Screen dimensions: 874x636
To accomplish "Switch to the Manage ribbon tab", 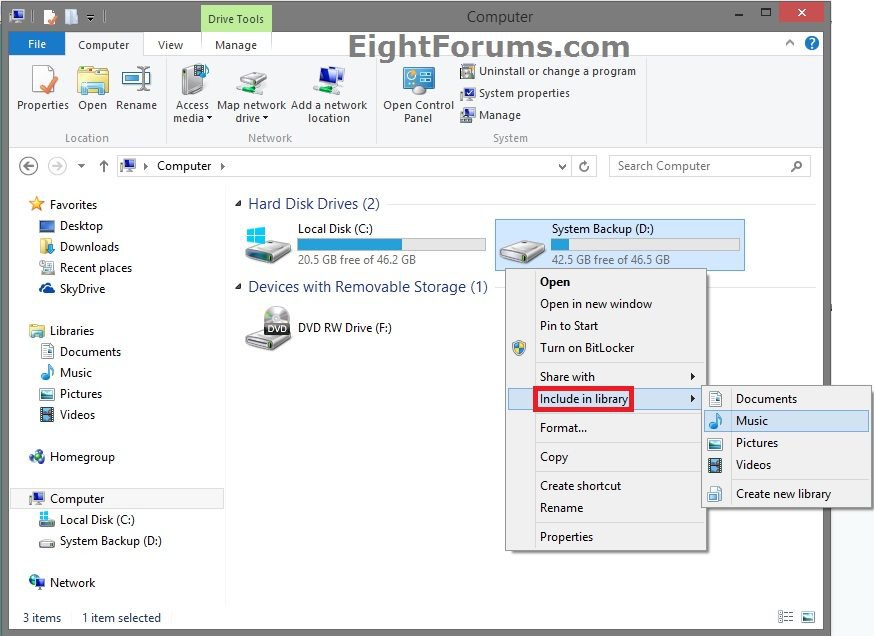I will [x=236, y=45].
